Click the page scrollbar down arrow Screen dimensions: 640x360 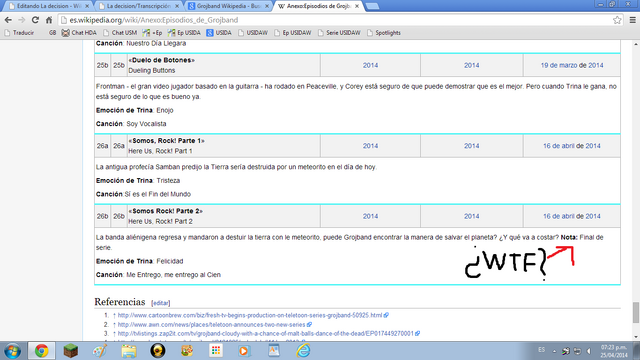[x=636, y=337]
